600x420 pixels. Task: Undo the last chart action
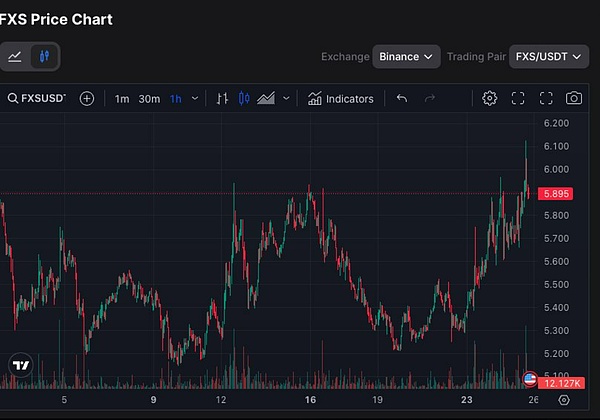(402, 98)
